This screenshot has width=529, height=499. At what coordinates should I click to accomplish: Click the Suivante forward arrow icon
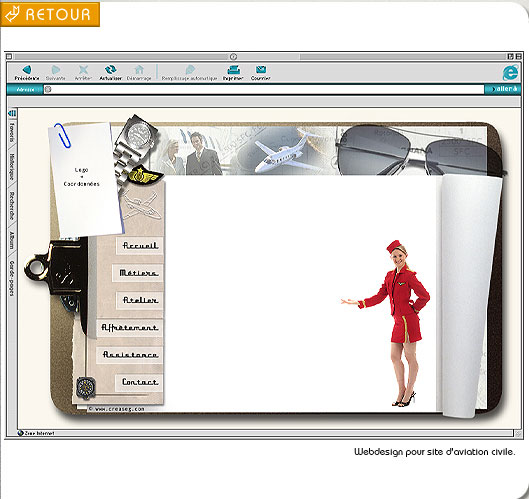56,70
